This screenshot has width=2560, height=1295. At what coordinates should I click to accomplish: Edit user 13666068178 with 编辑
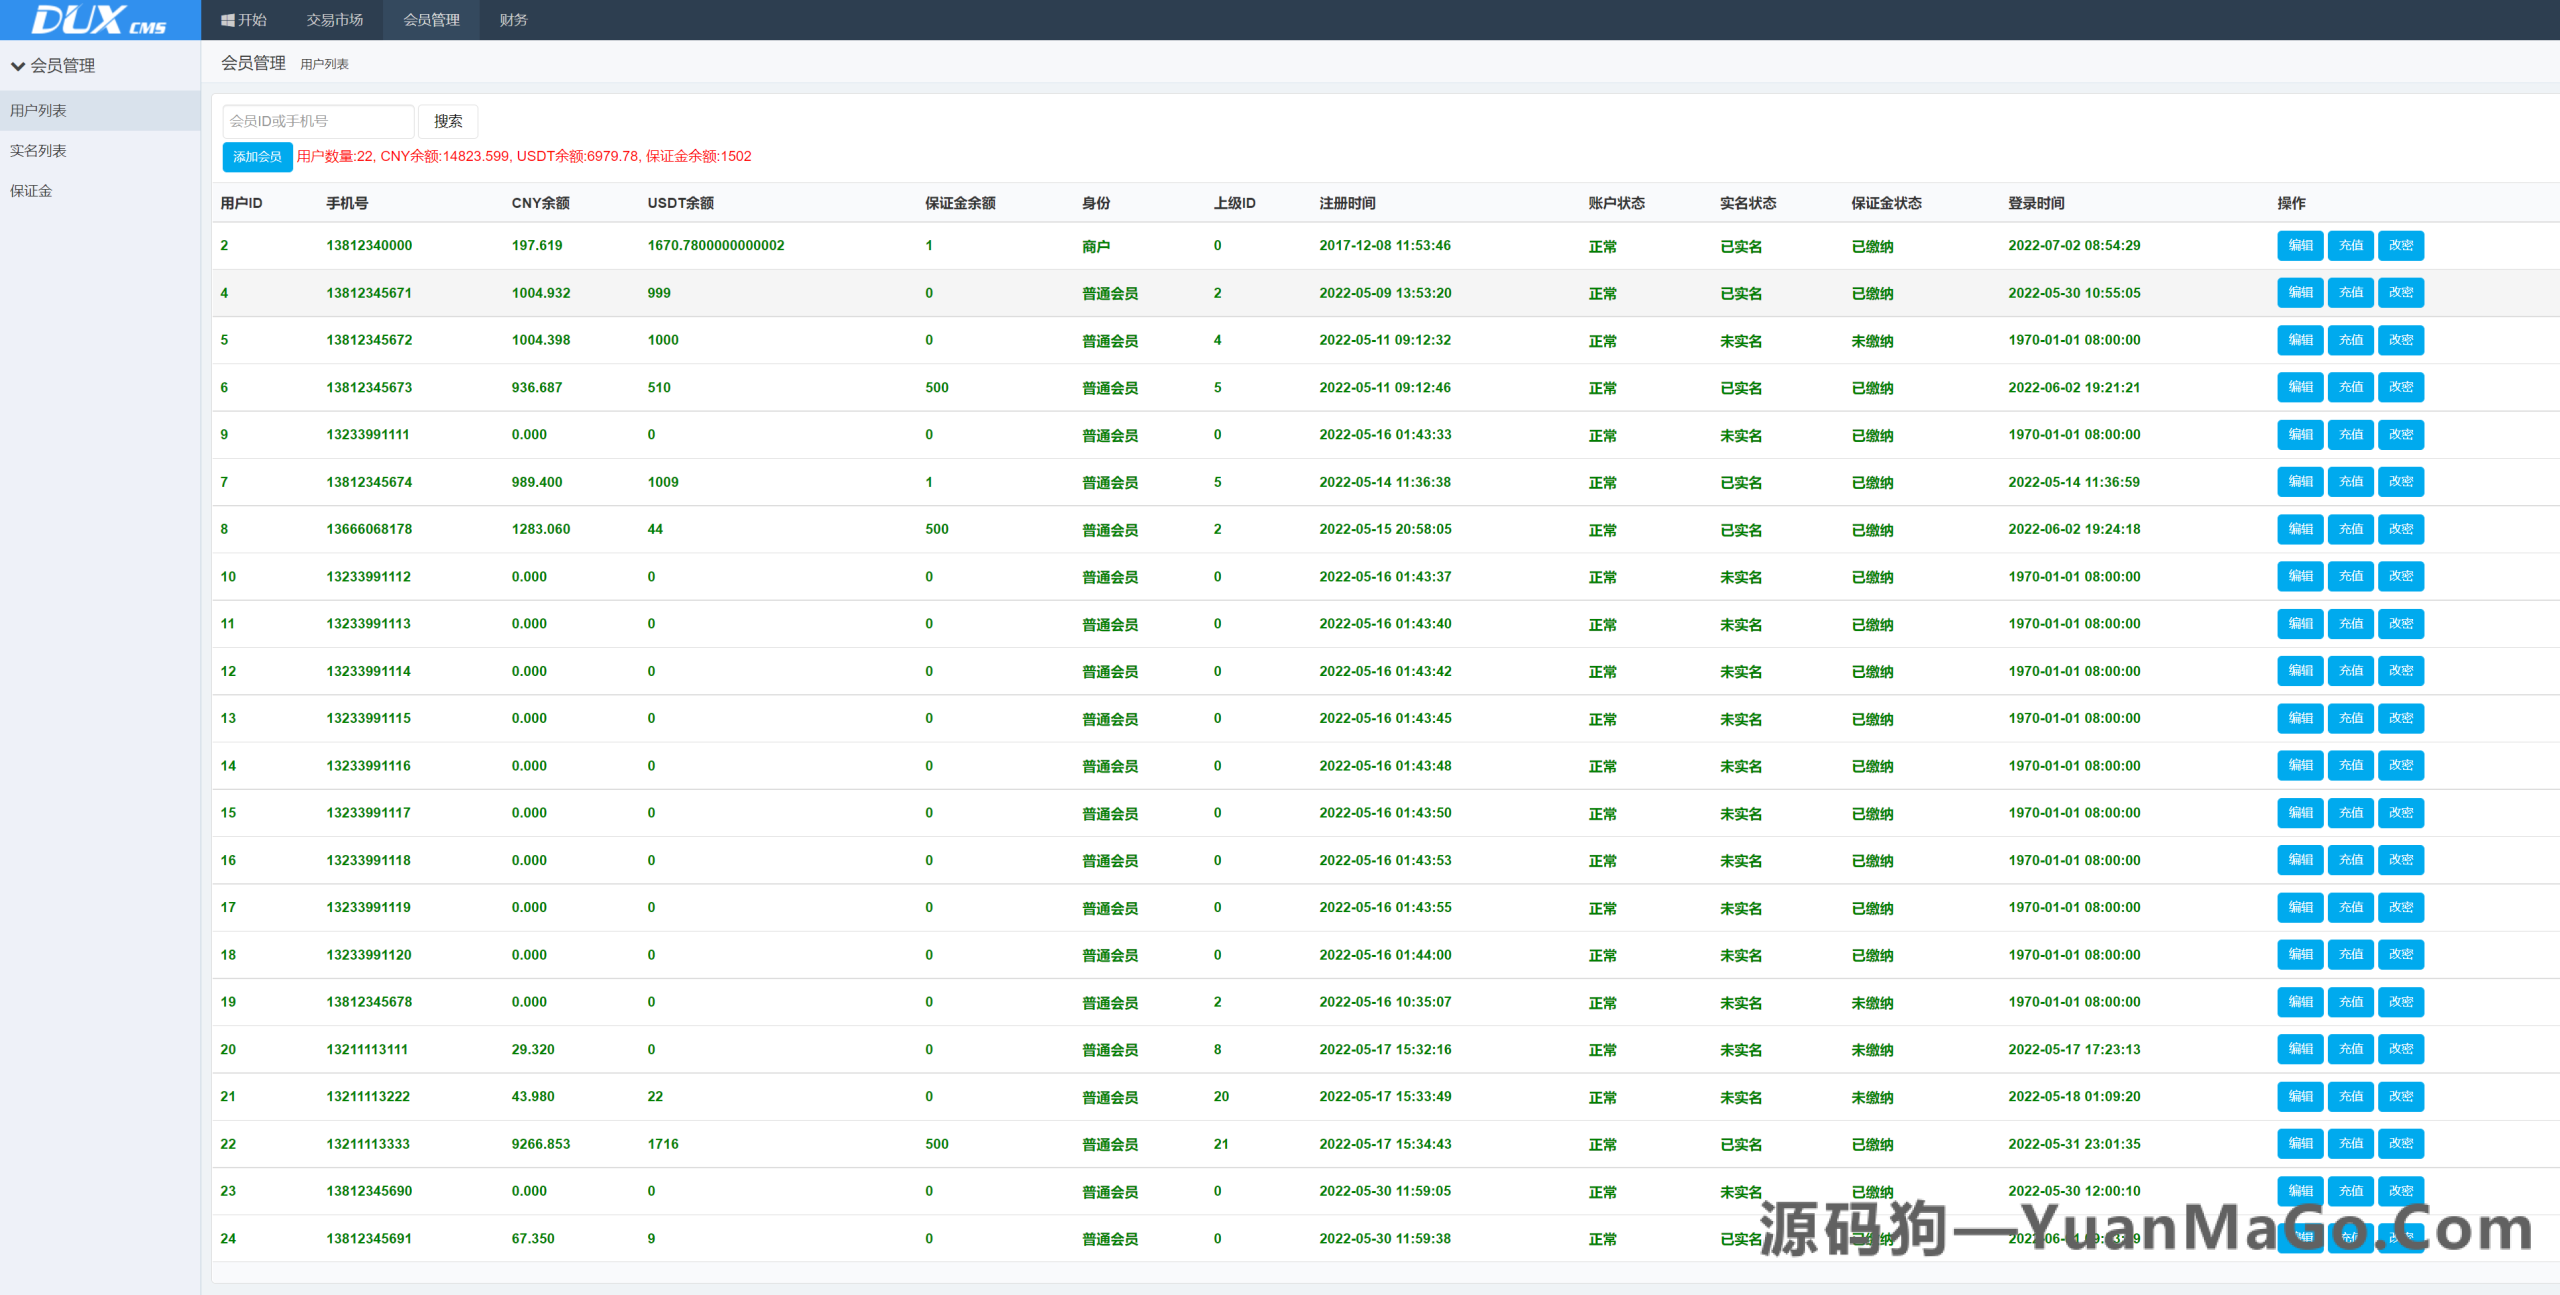point(2300,529)
